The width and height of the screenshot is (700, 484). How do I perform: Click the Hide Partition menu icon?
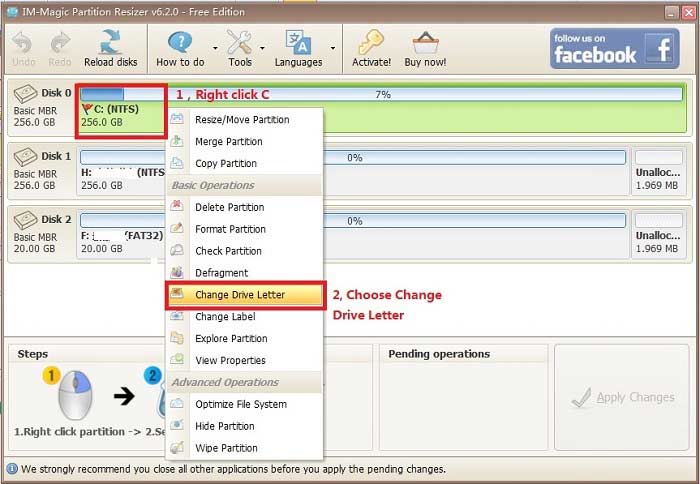point(177,426)
